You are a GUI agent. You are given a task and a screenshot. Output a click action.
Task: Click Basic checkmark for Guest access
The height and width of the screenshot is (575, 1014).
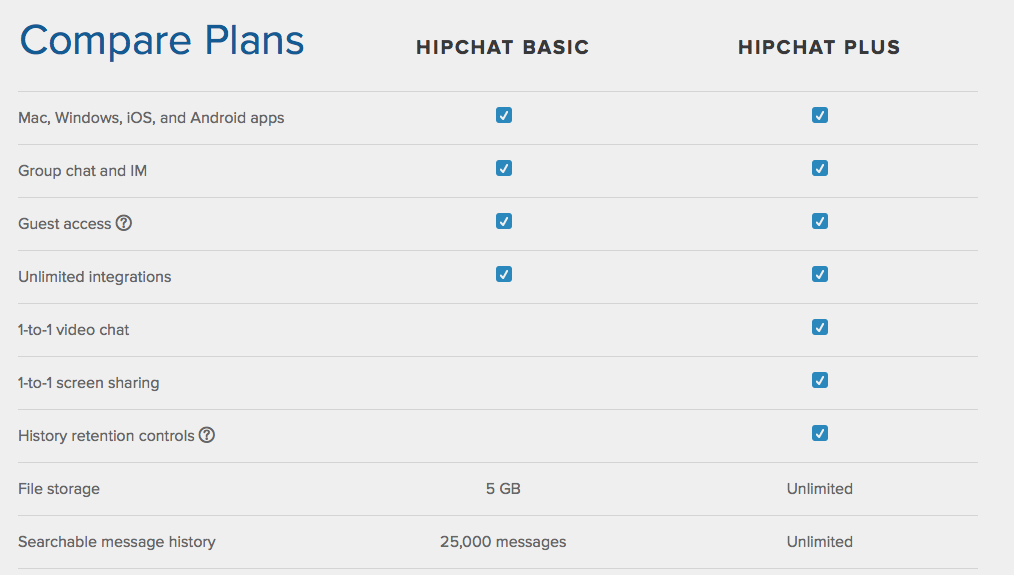504,221
